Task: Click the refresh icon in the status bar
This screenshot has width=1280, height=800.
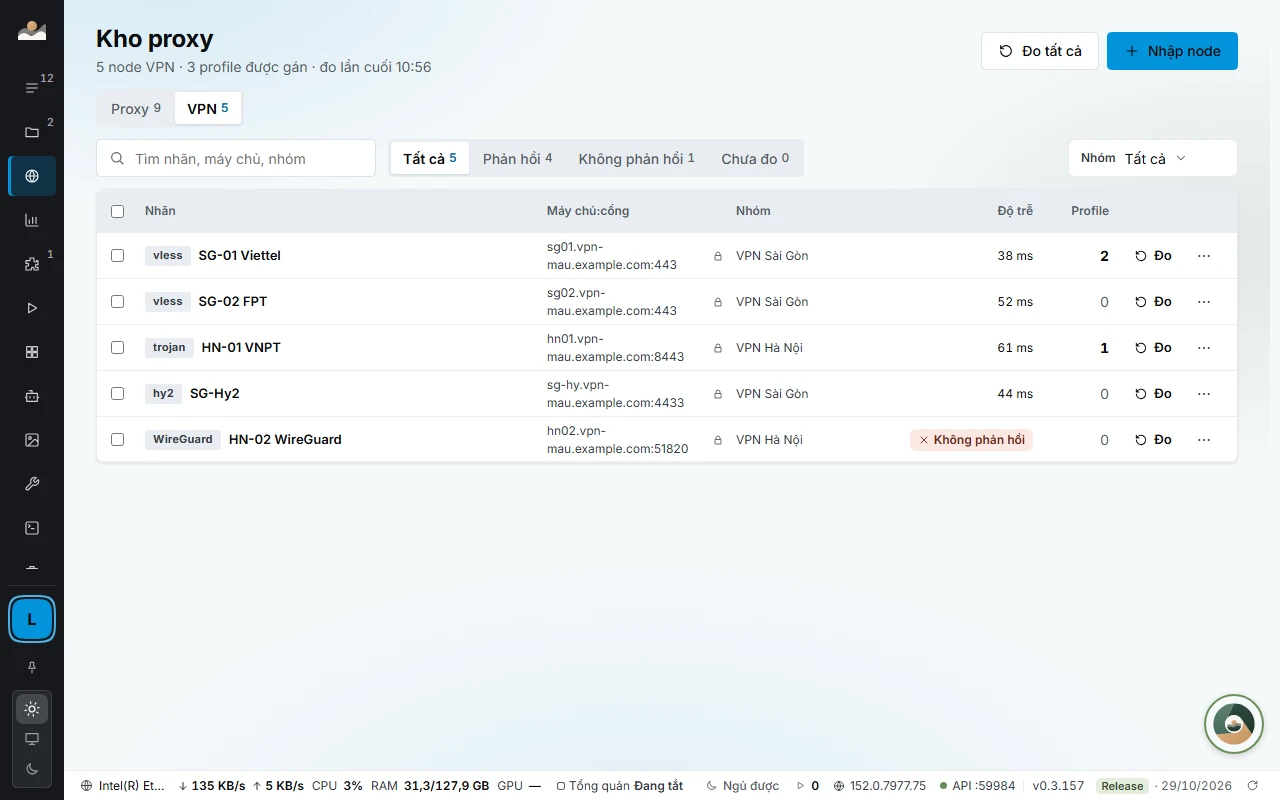Action: coord(1253,786)
